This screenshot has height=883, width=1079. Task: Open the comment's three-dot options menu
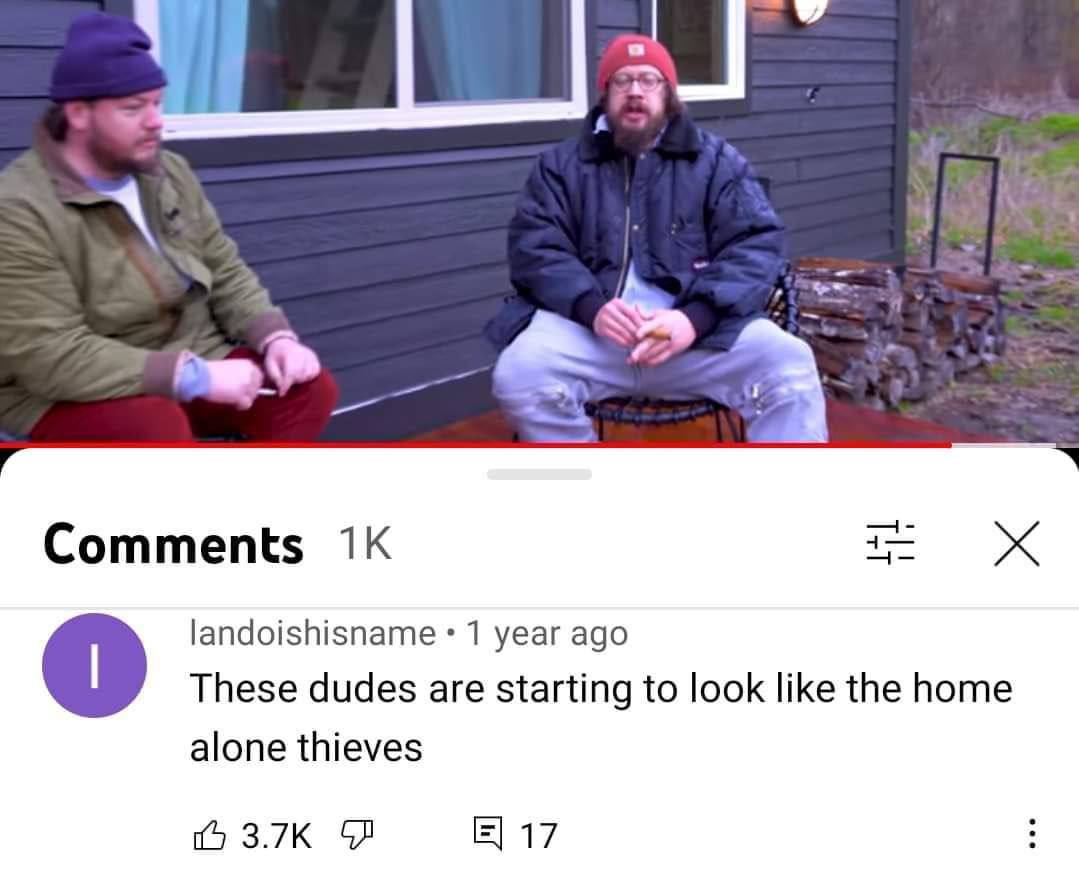click(x=1032, y=834)
